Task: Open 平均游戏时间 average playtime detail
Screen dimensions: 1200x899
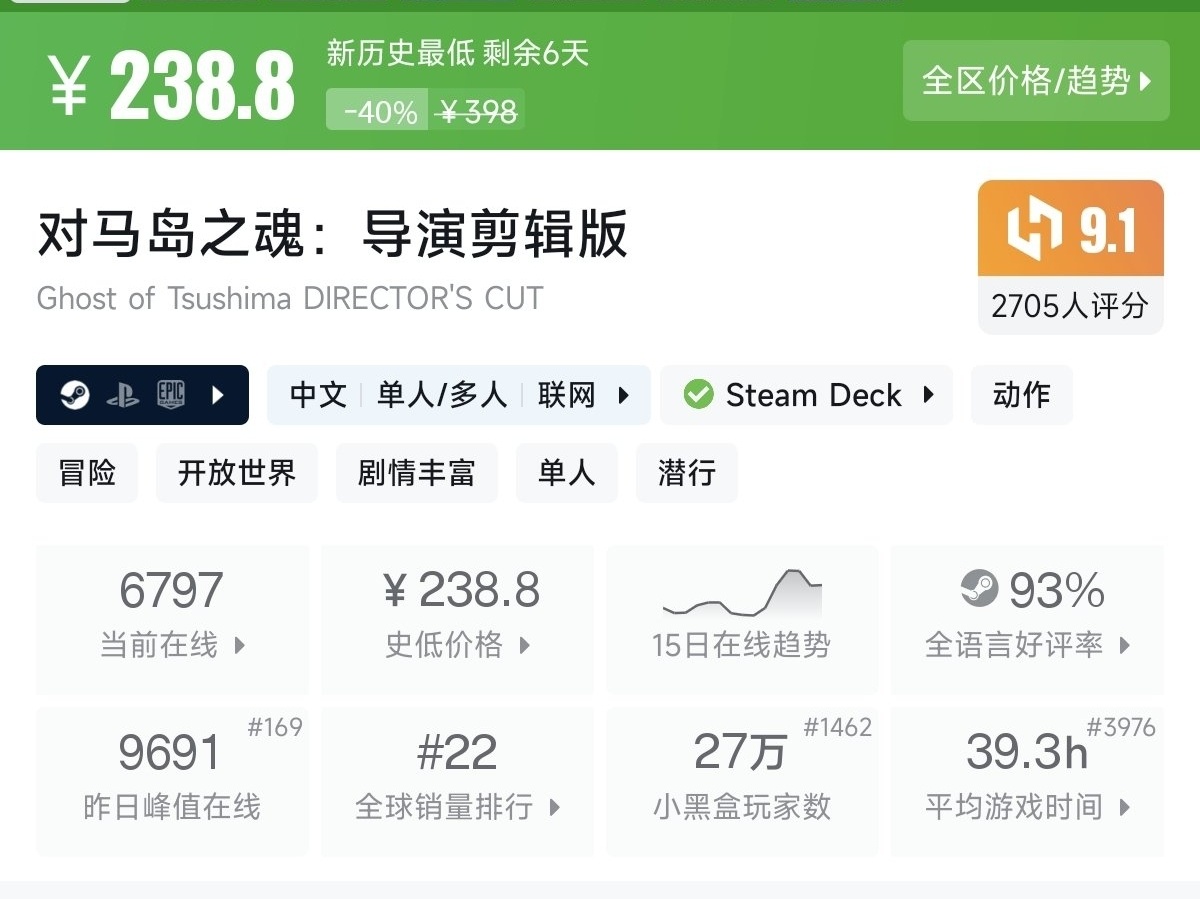Action: tap(1027, 782)
